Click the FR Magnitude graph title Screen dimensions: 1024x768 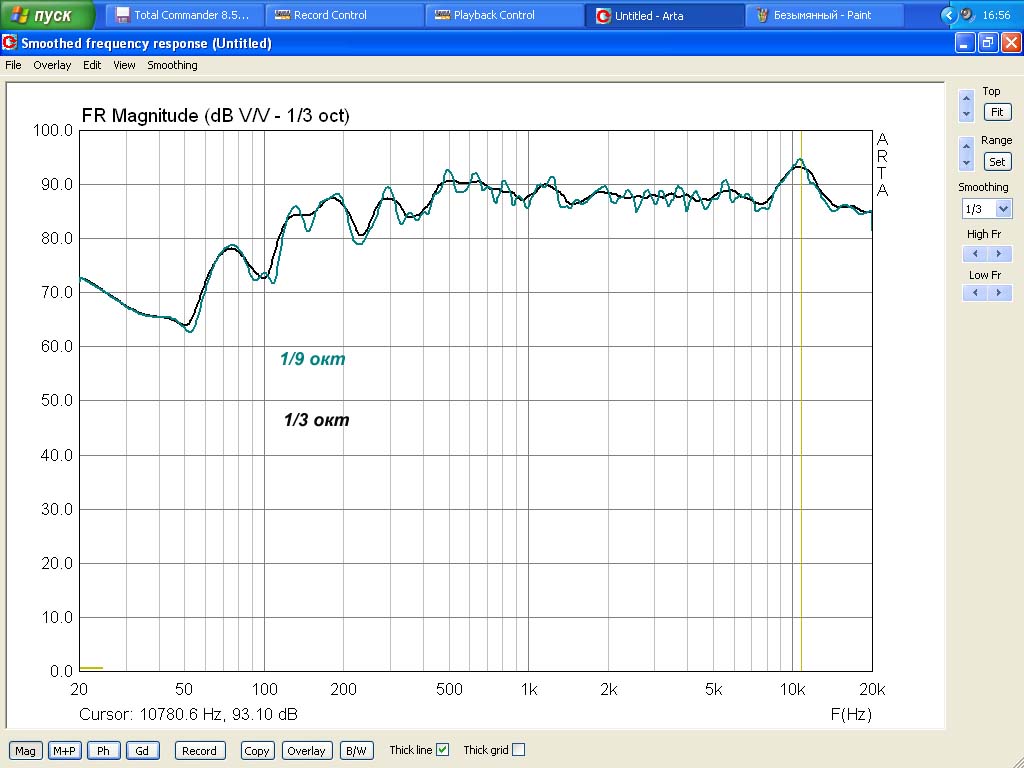[216, 116]
